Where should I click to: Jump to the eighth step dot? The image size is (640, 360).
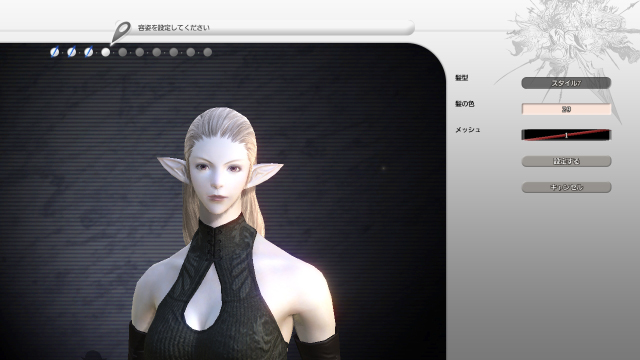click(173, 52)
